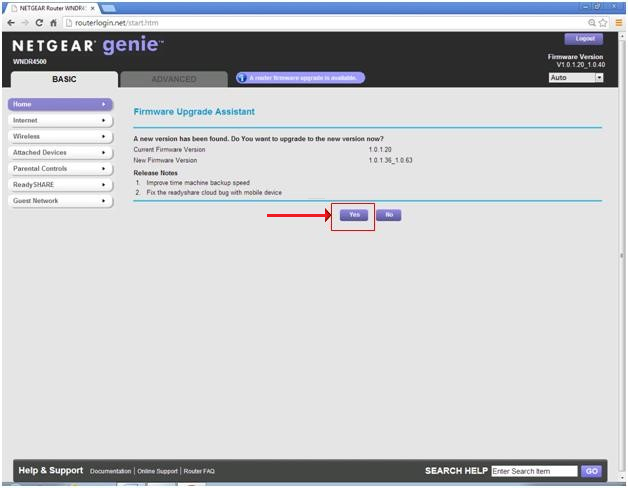628x488 pixels.
Task: Confirm the firmware upgrade with Yes
Action: [x=354, y=215]
